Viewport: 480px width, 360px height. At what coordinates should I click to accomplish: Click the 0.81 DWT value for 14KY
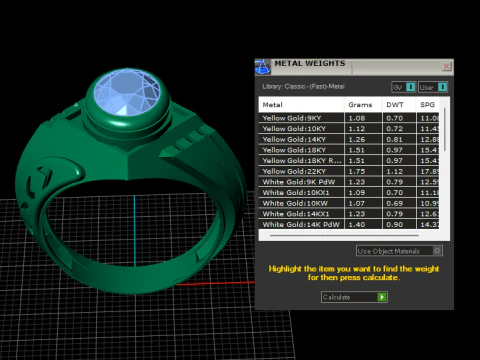tap(395, 139)
